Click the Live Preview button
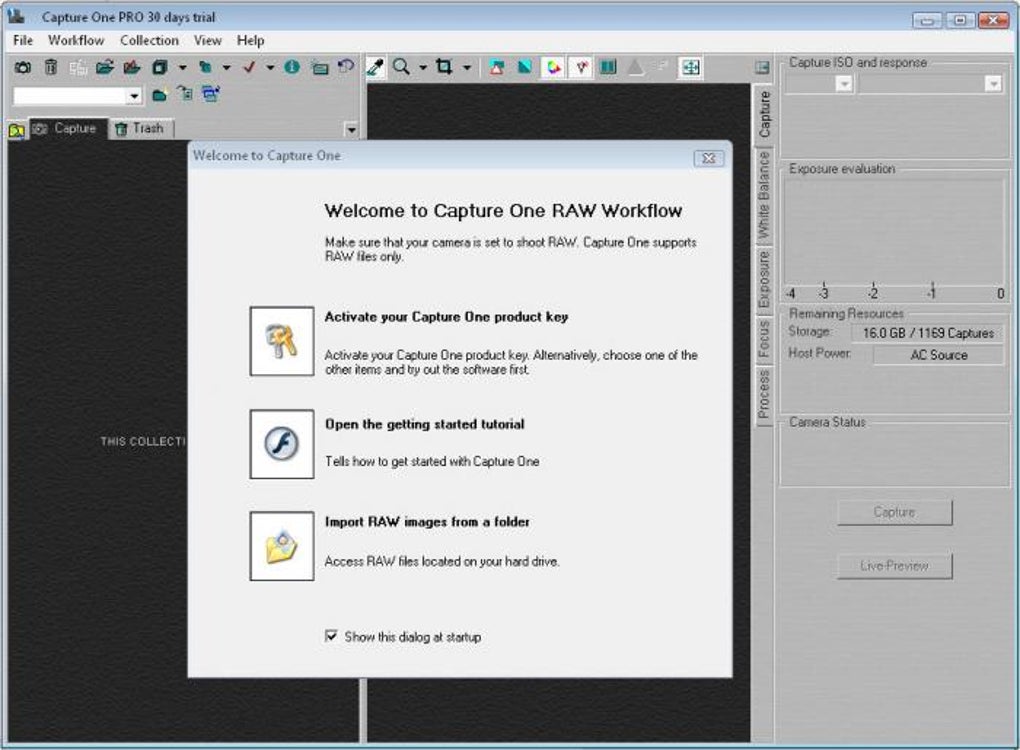The image size is (1020, 750). tap(894, 566)
